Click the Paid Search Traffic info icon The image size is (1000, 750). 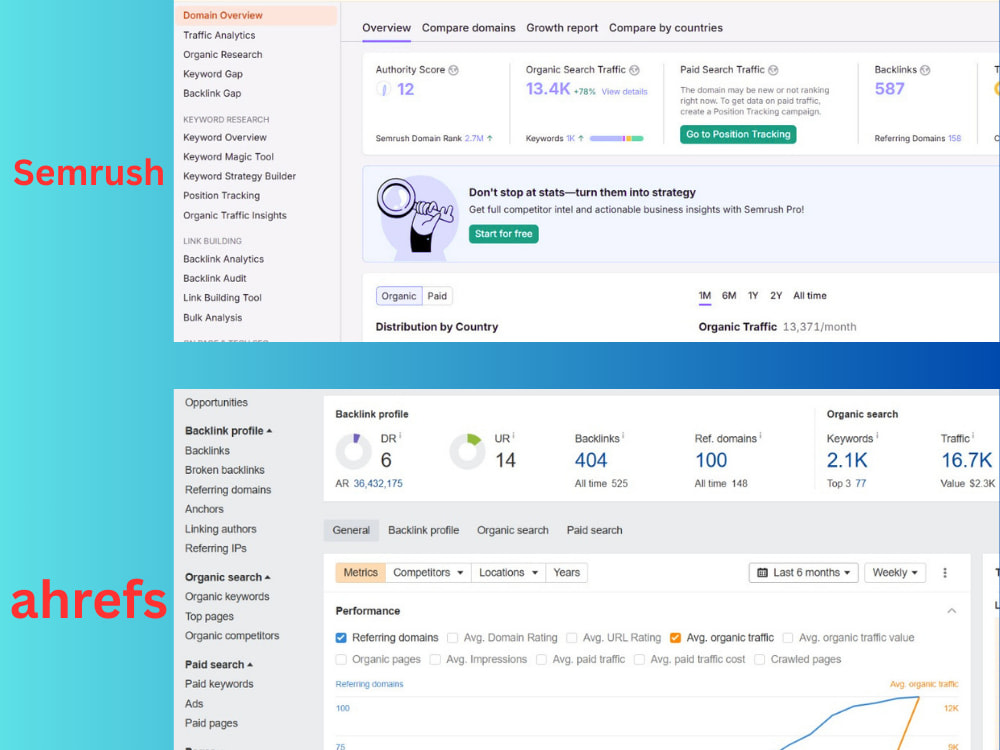point(773,70)
